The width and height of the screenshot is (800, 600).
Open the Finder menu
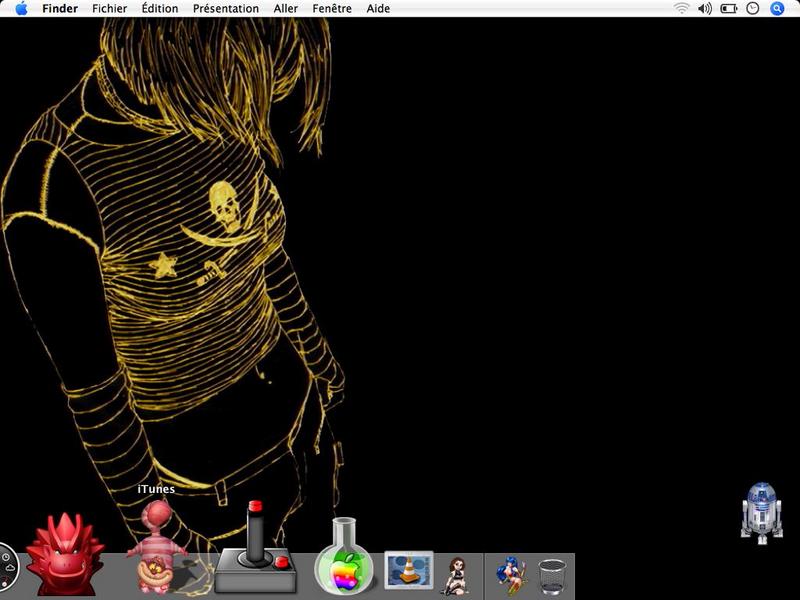[60, 8]
